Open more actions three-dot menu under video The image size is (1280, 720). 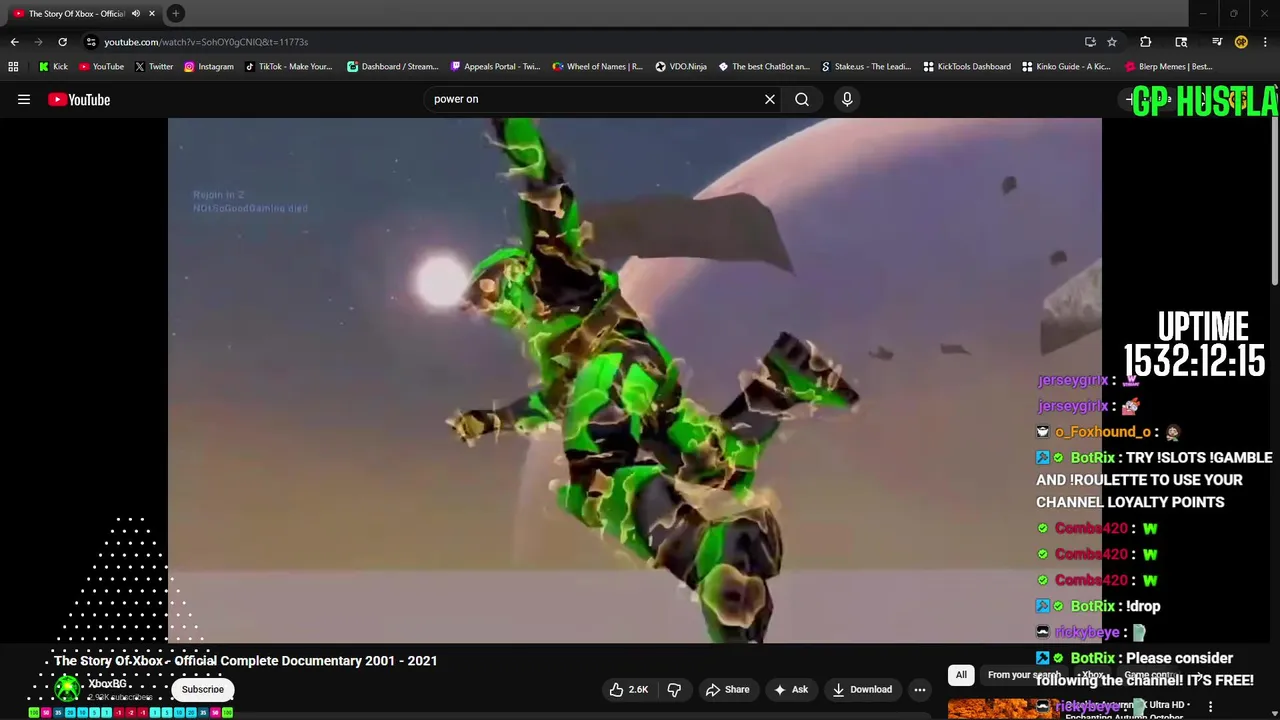point(920,689)
